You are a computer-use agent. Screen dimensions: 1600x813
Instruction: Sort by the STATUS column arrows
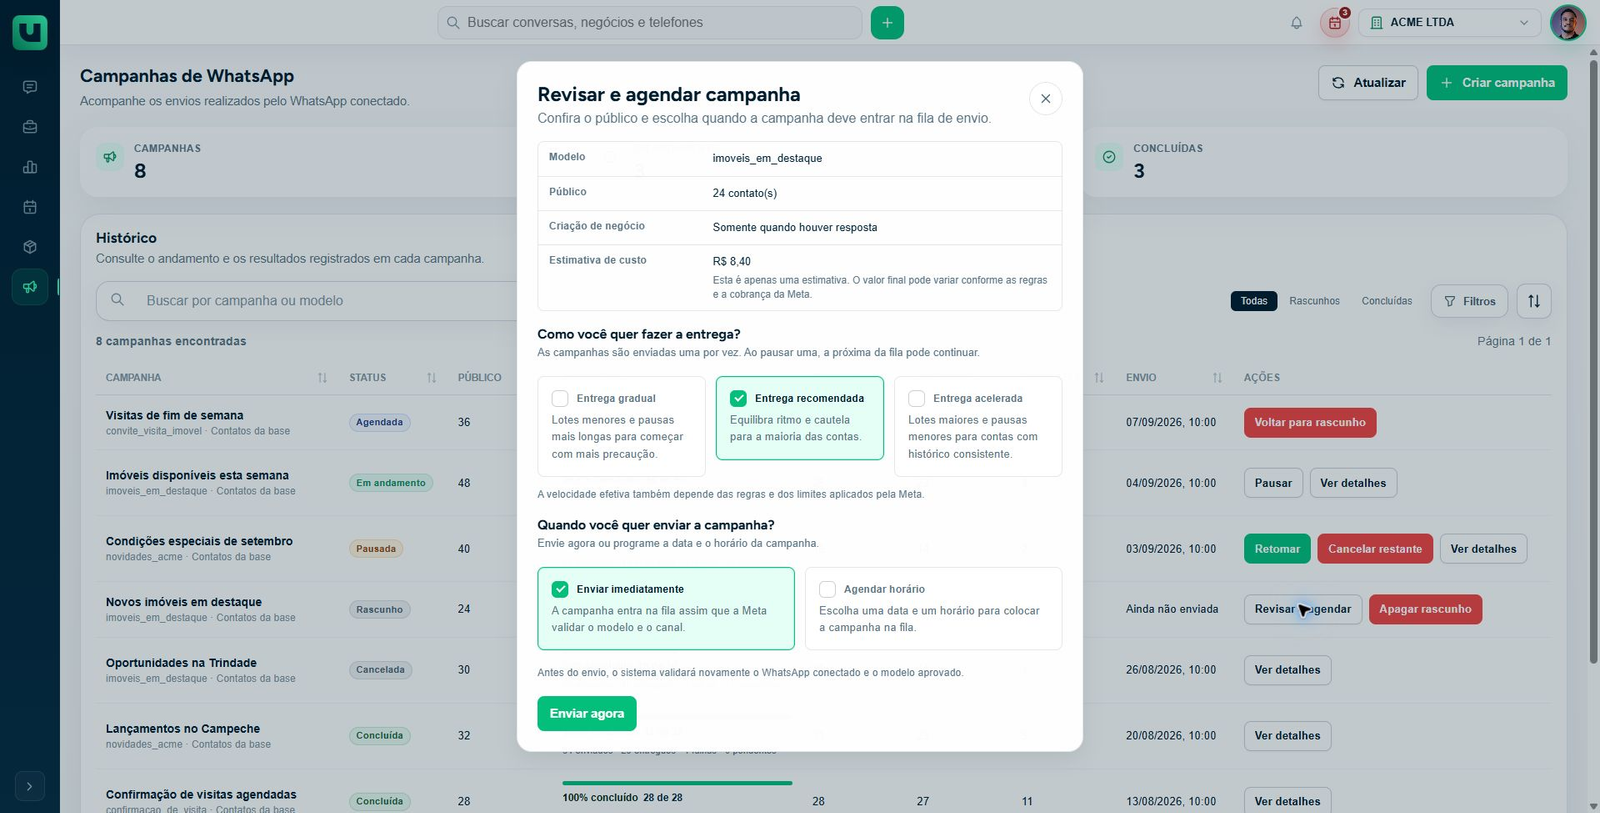[x=431, y=378]
